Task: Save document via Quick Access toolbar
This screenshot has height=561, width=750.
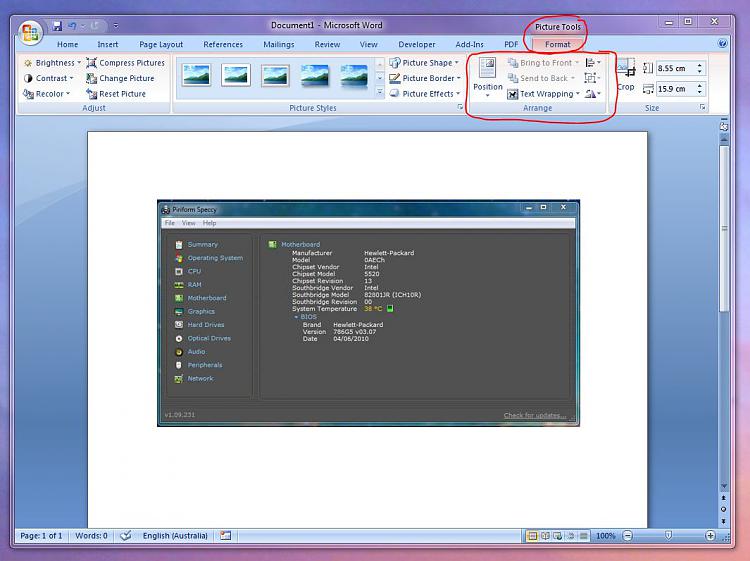Action: coord(57,26)
